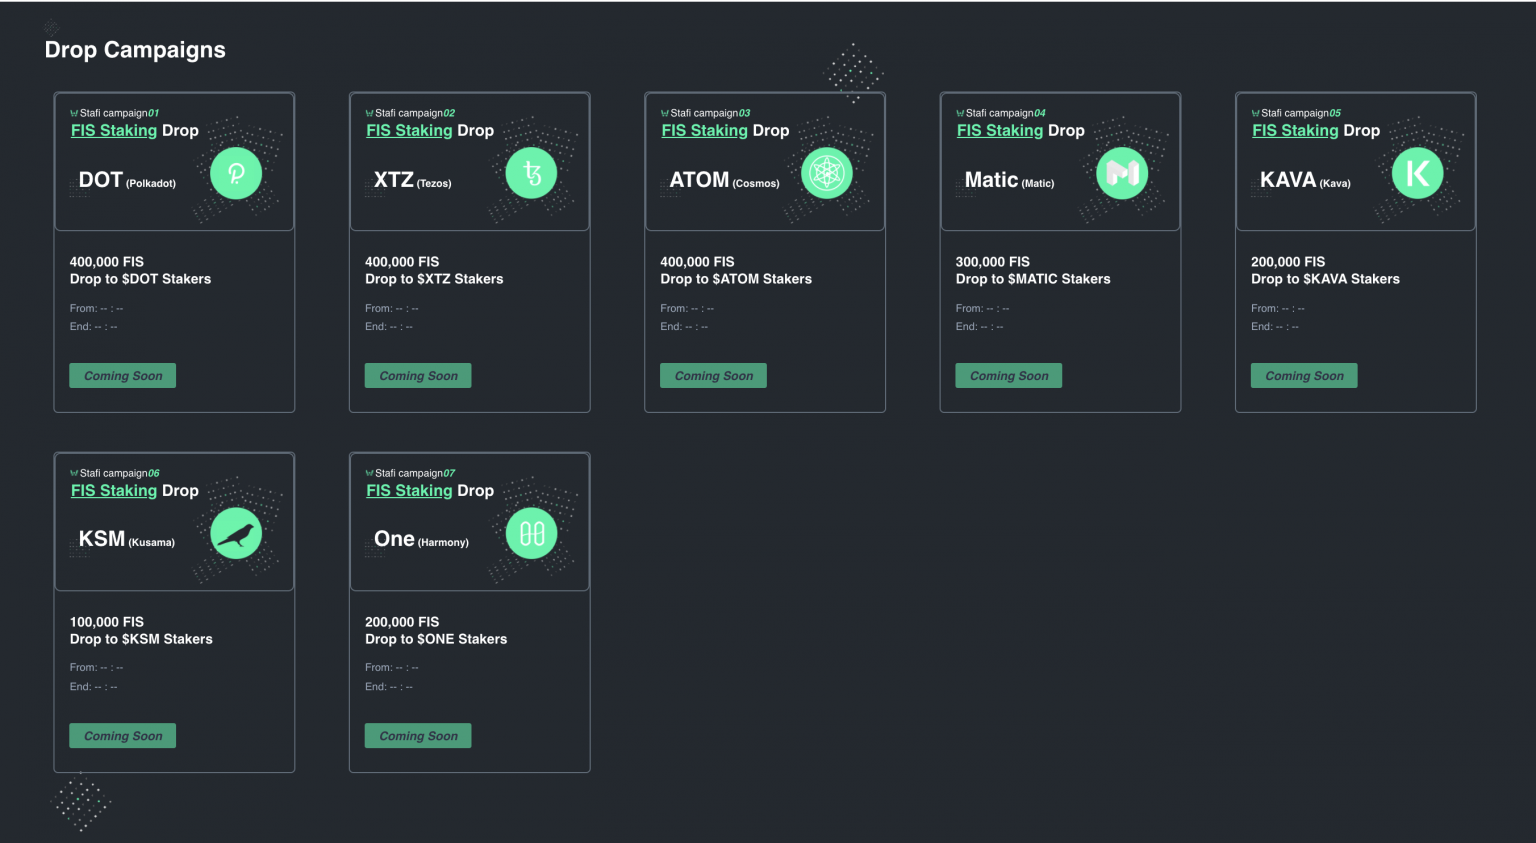Click the Stafi campaign06 label
Screen dimensions: 1536x843
120,473
